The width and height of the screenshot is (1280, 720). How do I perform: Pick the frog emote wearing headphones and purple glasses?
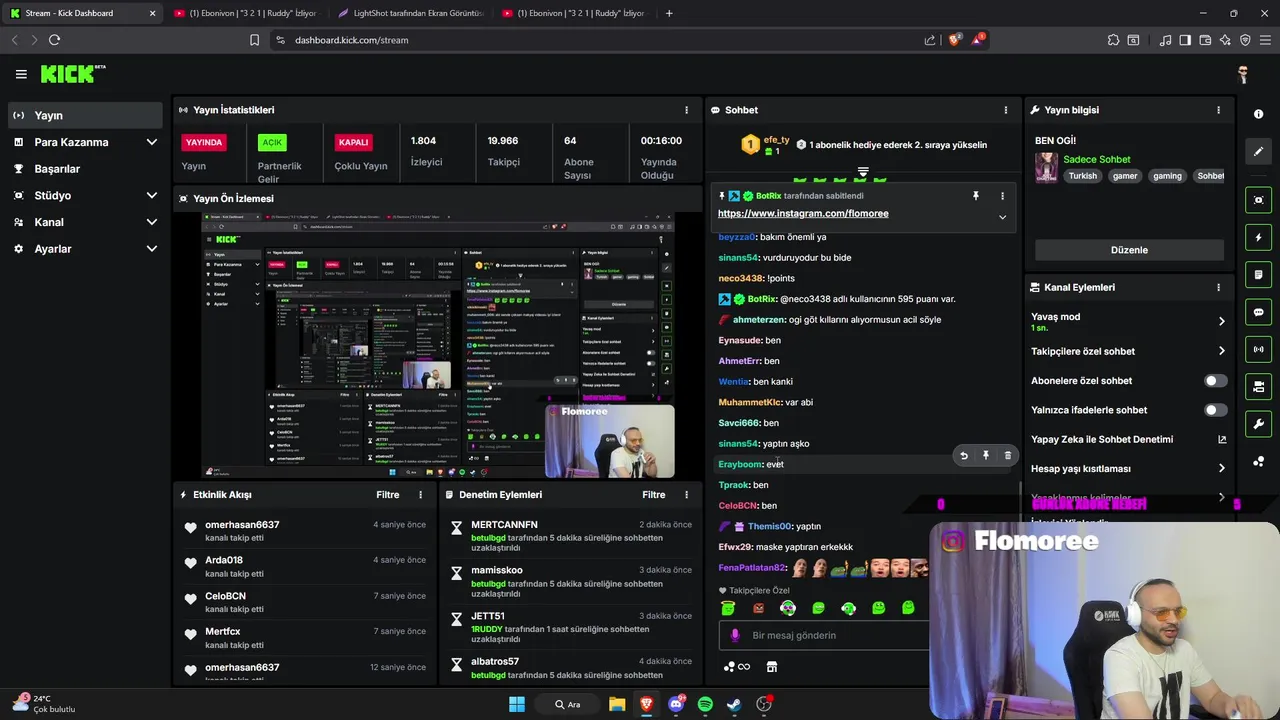coord(788,608)
